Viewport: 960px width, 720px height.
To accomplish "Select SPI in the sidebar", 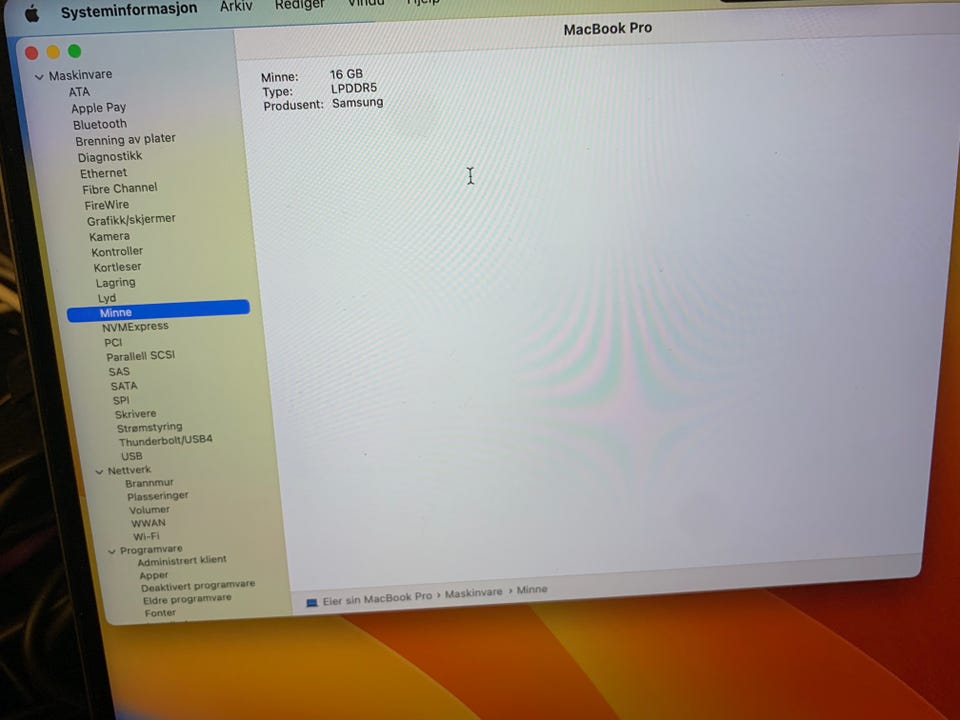I will (121, 400).
